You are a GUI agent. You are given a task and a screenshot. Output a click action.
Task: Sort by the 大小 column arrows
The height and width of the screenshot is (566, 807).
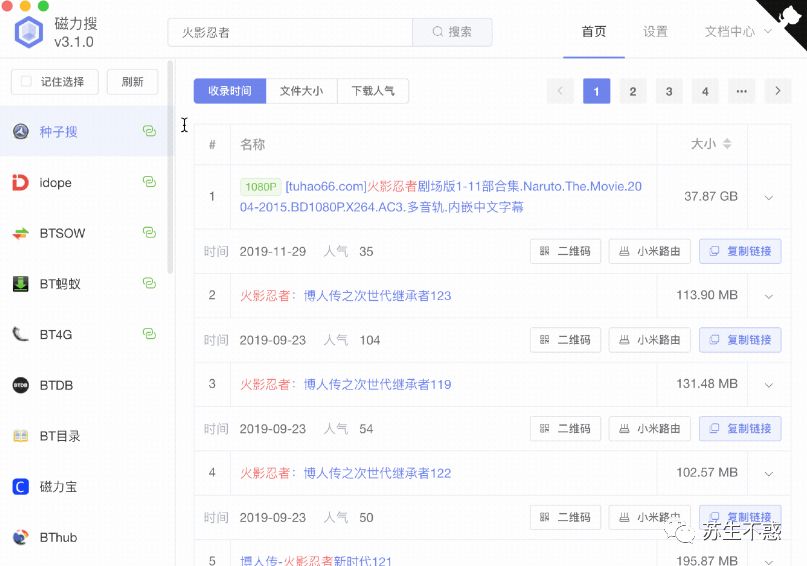[x=727, y=144]
